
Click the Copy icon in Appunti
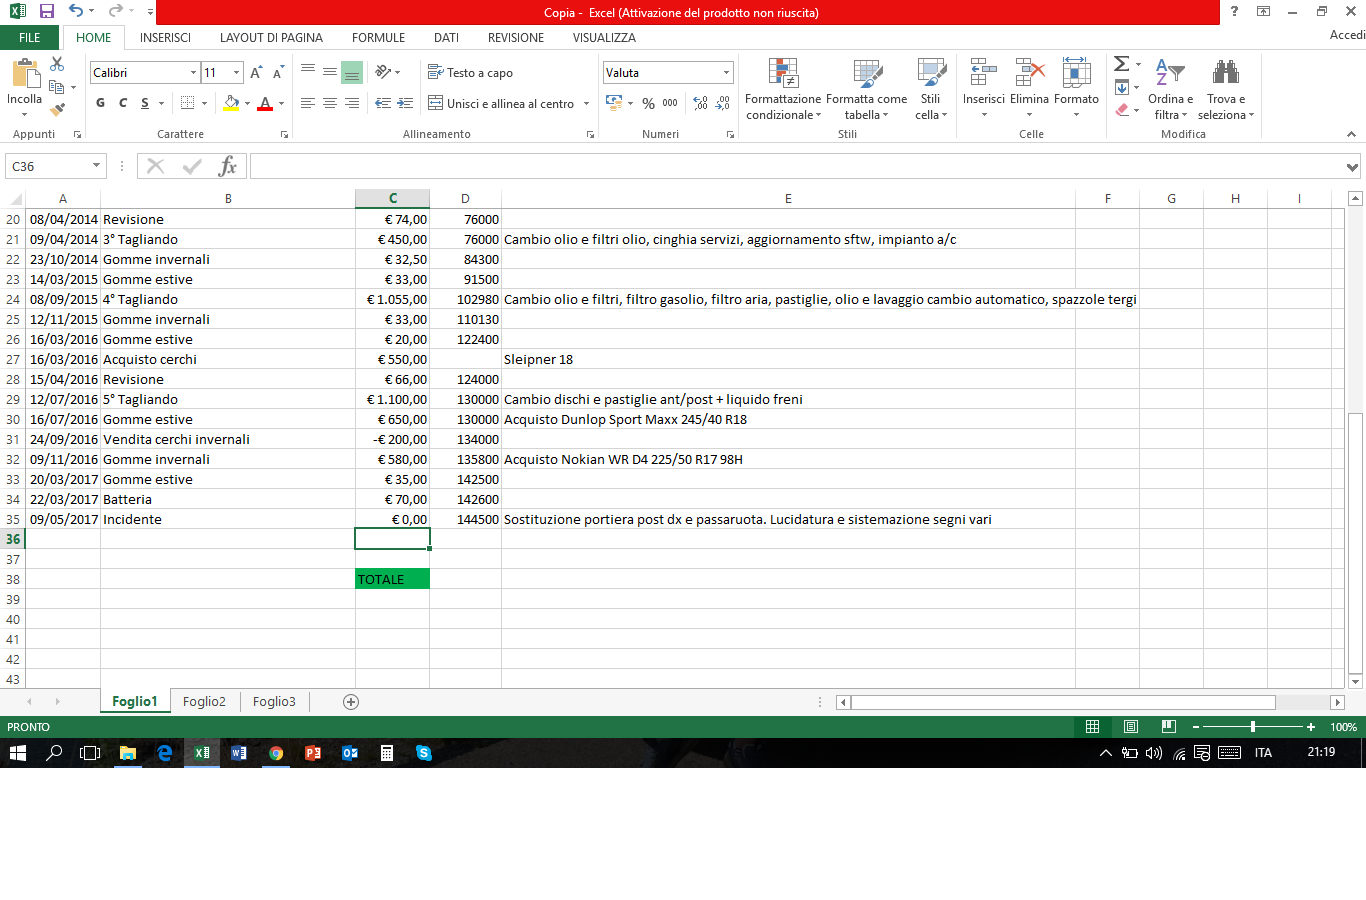[x=55, y=87]
